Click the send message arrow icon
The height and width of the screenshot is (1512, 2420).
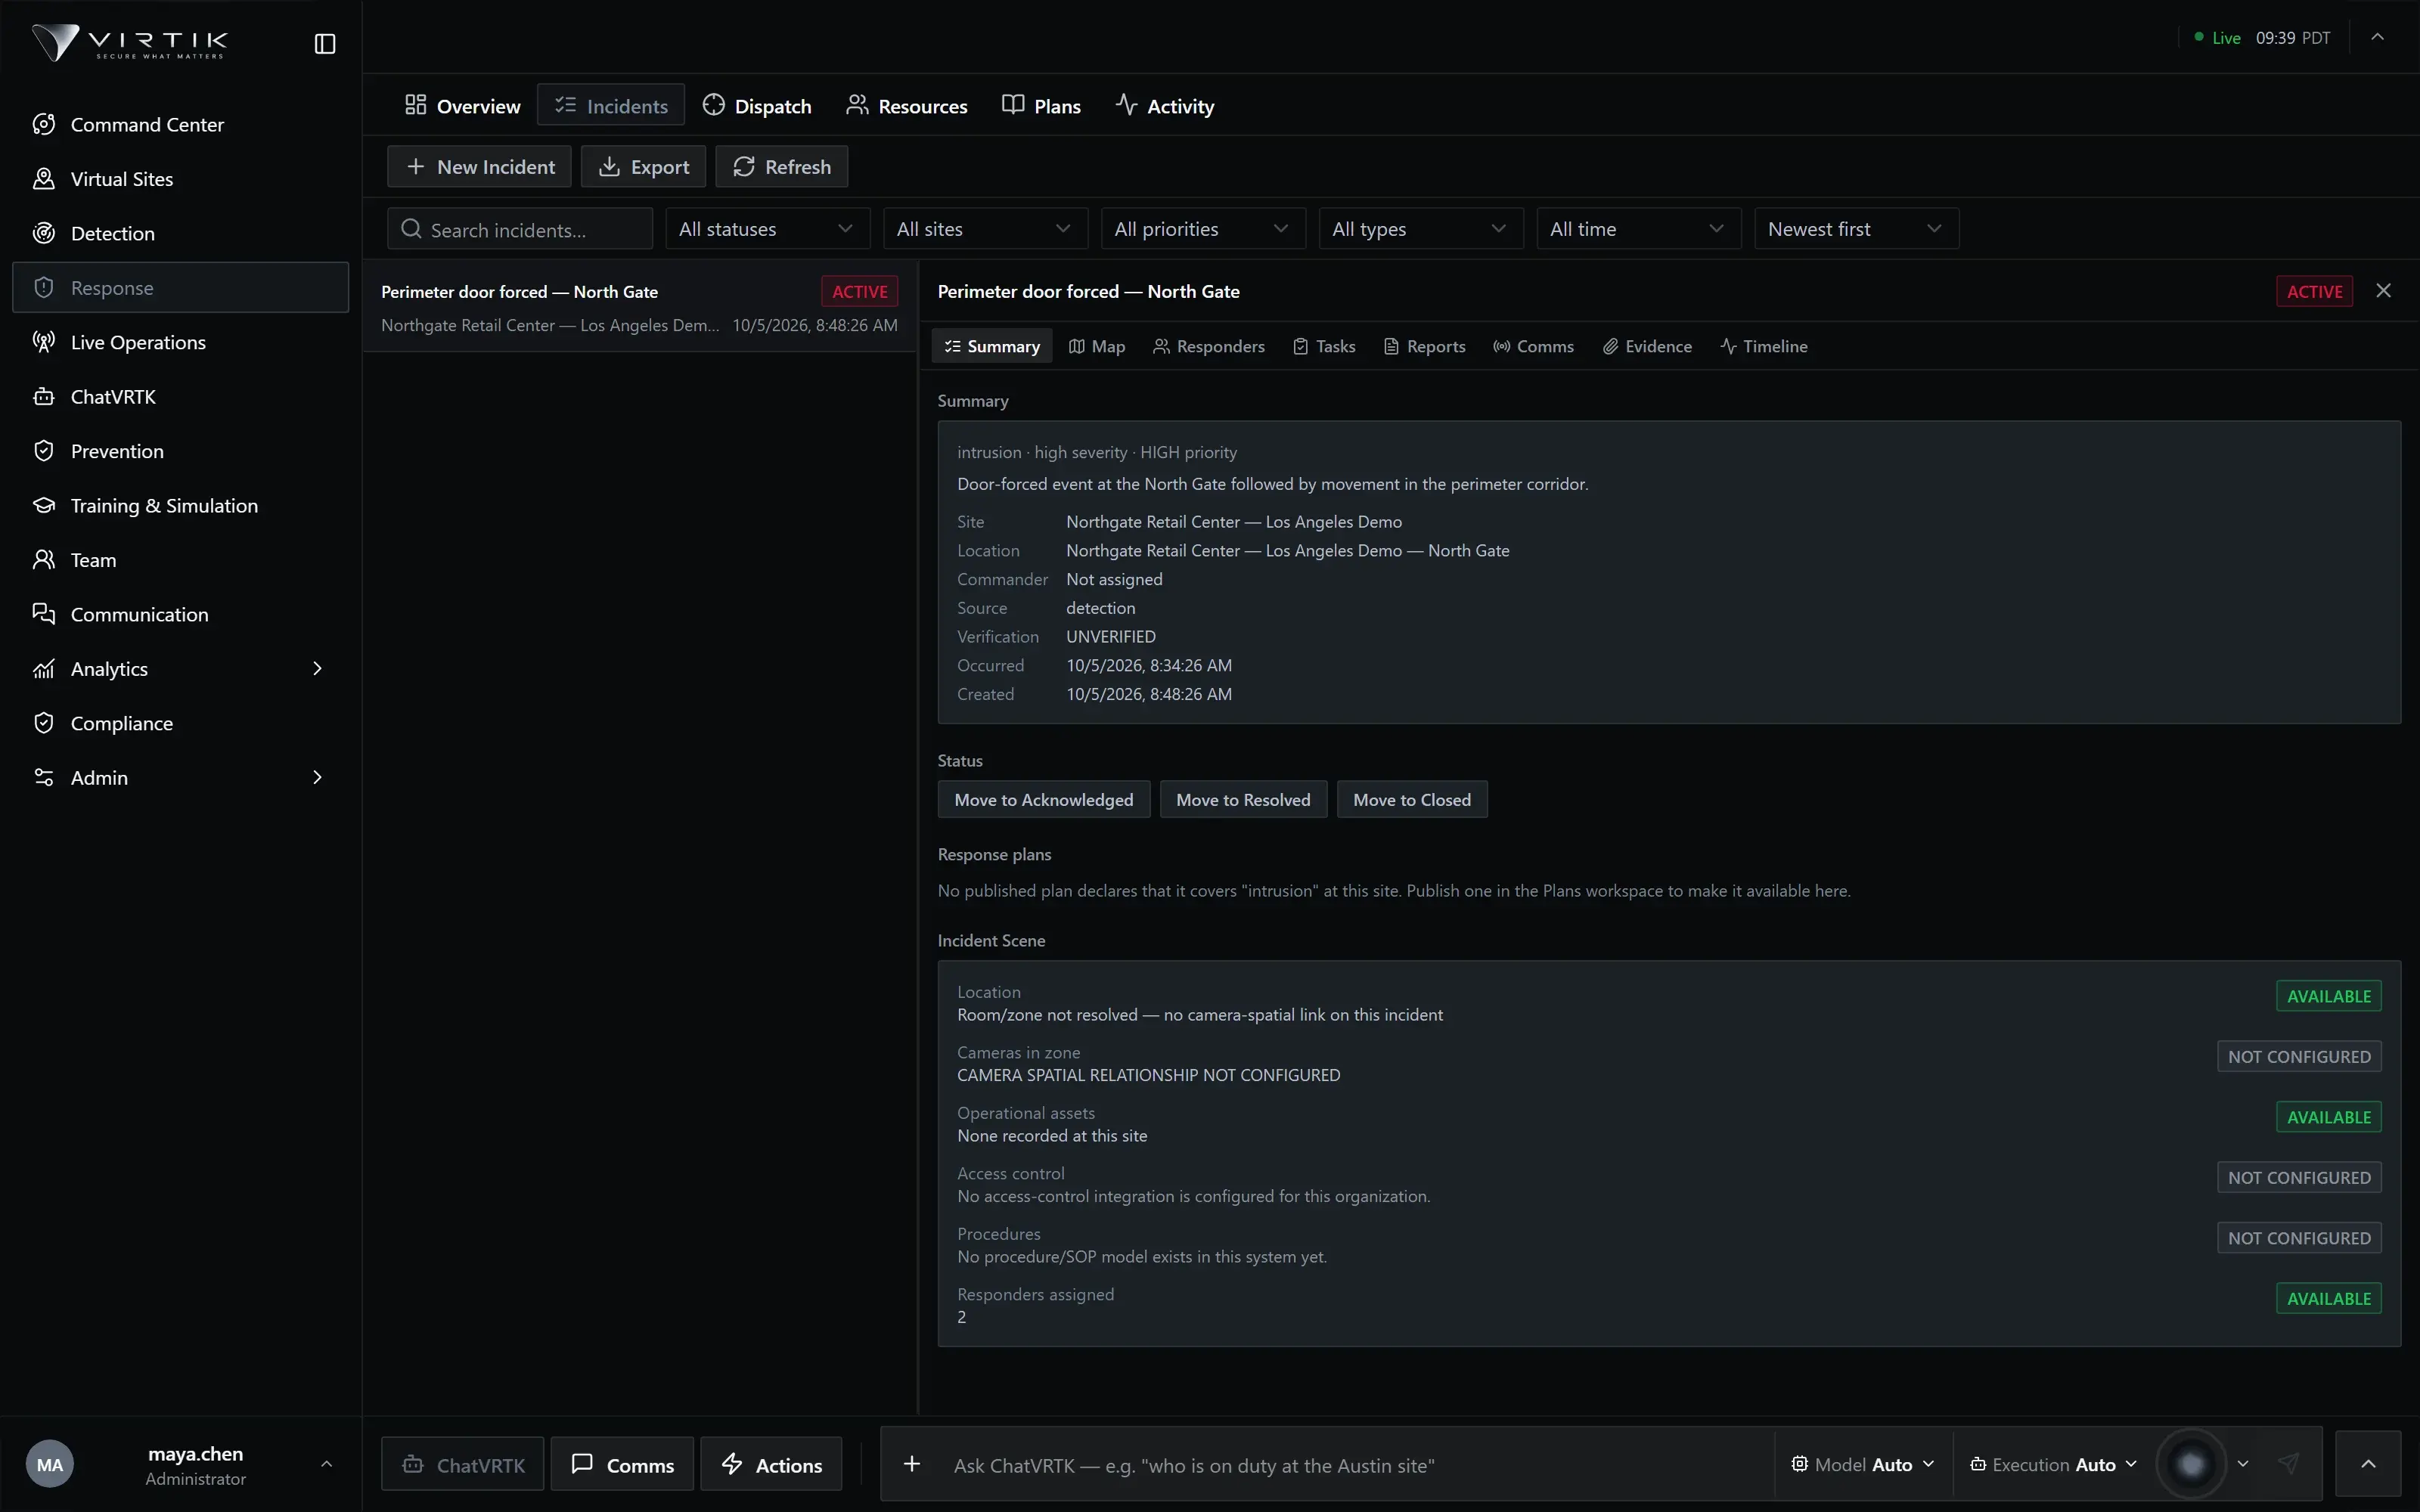tap(2289, 1465)
